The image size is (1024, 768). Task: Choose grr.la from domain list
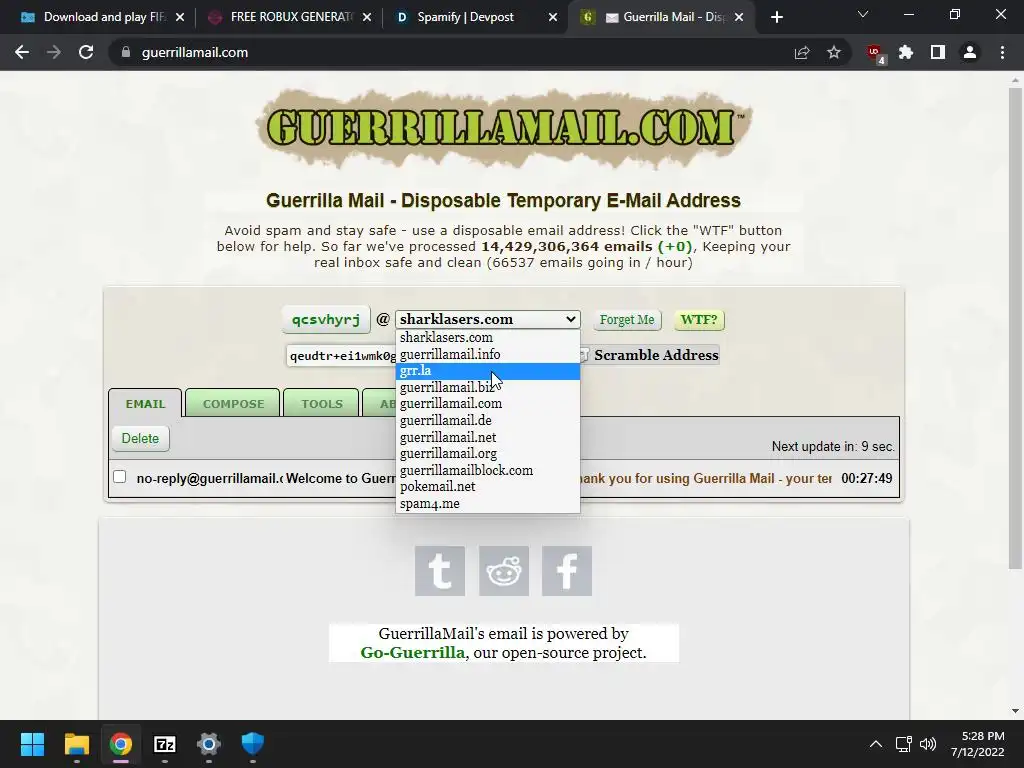coord(487,371)
